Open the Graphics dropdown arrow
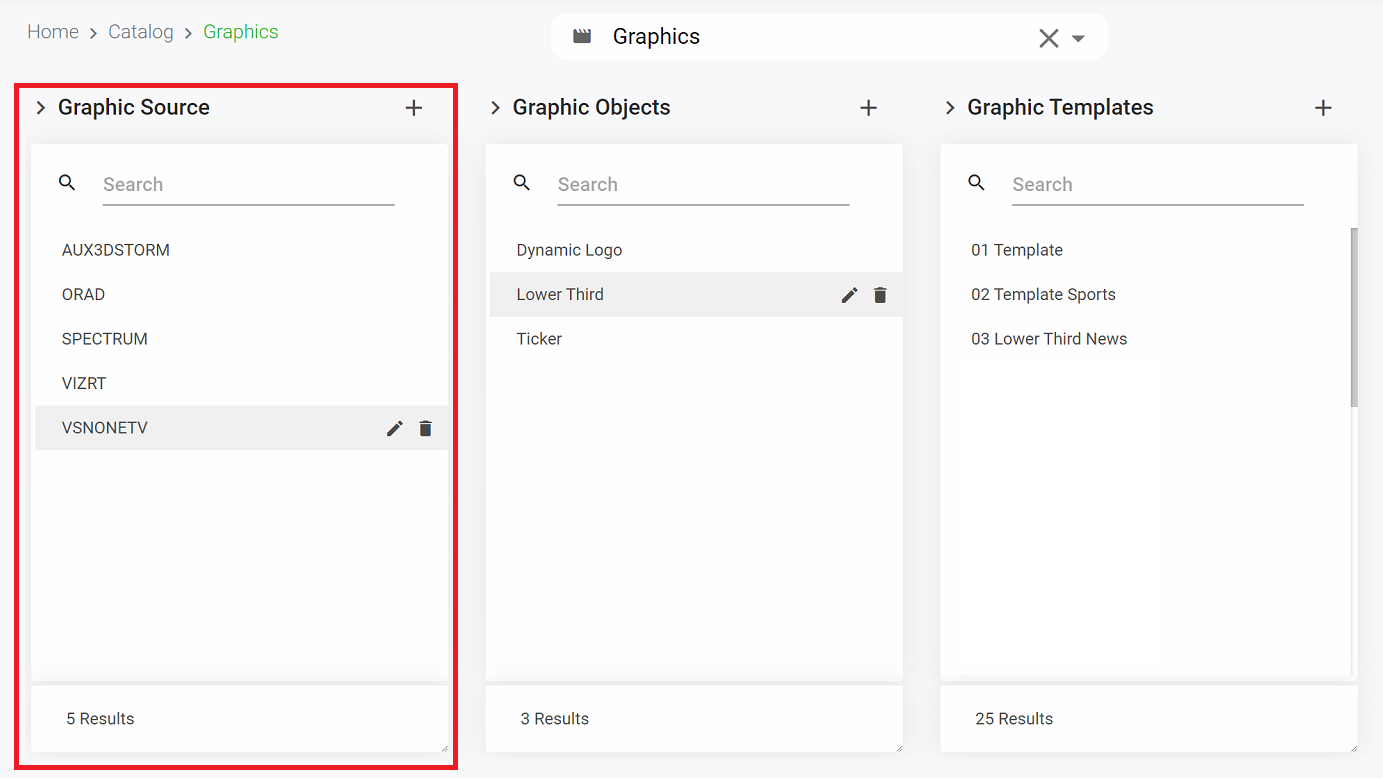The image size is (1383, 778). pyautogui.click(x=1078, y=38)
